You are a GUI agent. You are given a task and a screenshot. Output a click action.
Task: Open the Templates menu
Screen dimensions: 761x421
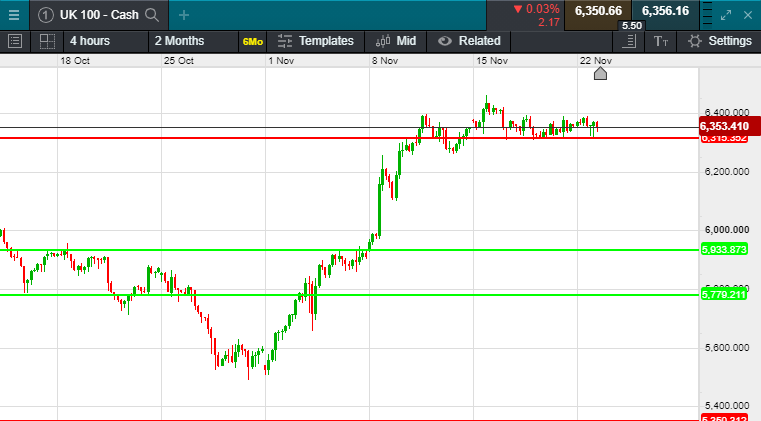click(x=315, y=41)
